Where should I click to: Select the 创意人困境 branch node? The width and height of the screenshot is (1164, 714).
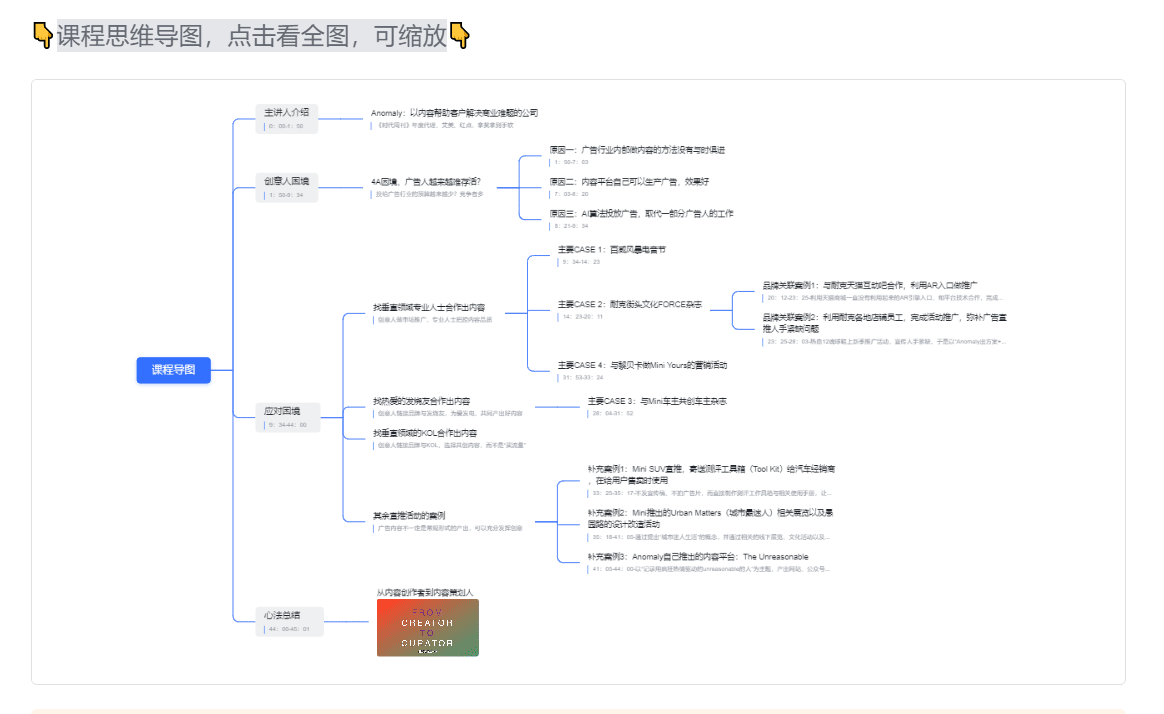287,187
